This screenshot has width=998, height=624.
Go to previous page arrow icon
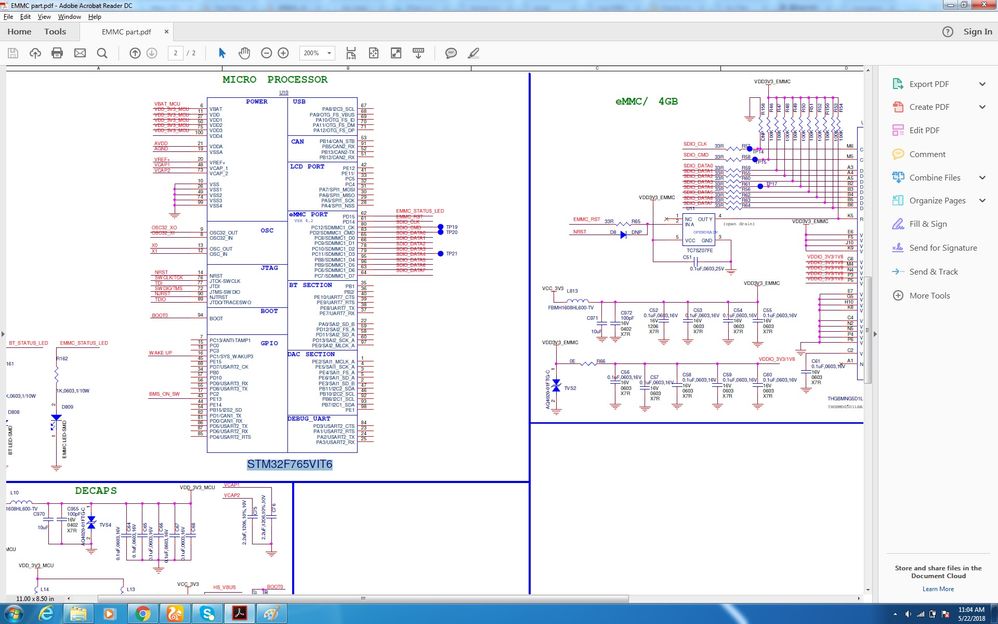pos(135,53)
